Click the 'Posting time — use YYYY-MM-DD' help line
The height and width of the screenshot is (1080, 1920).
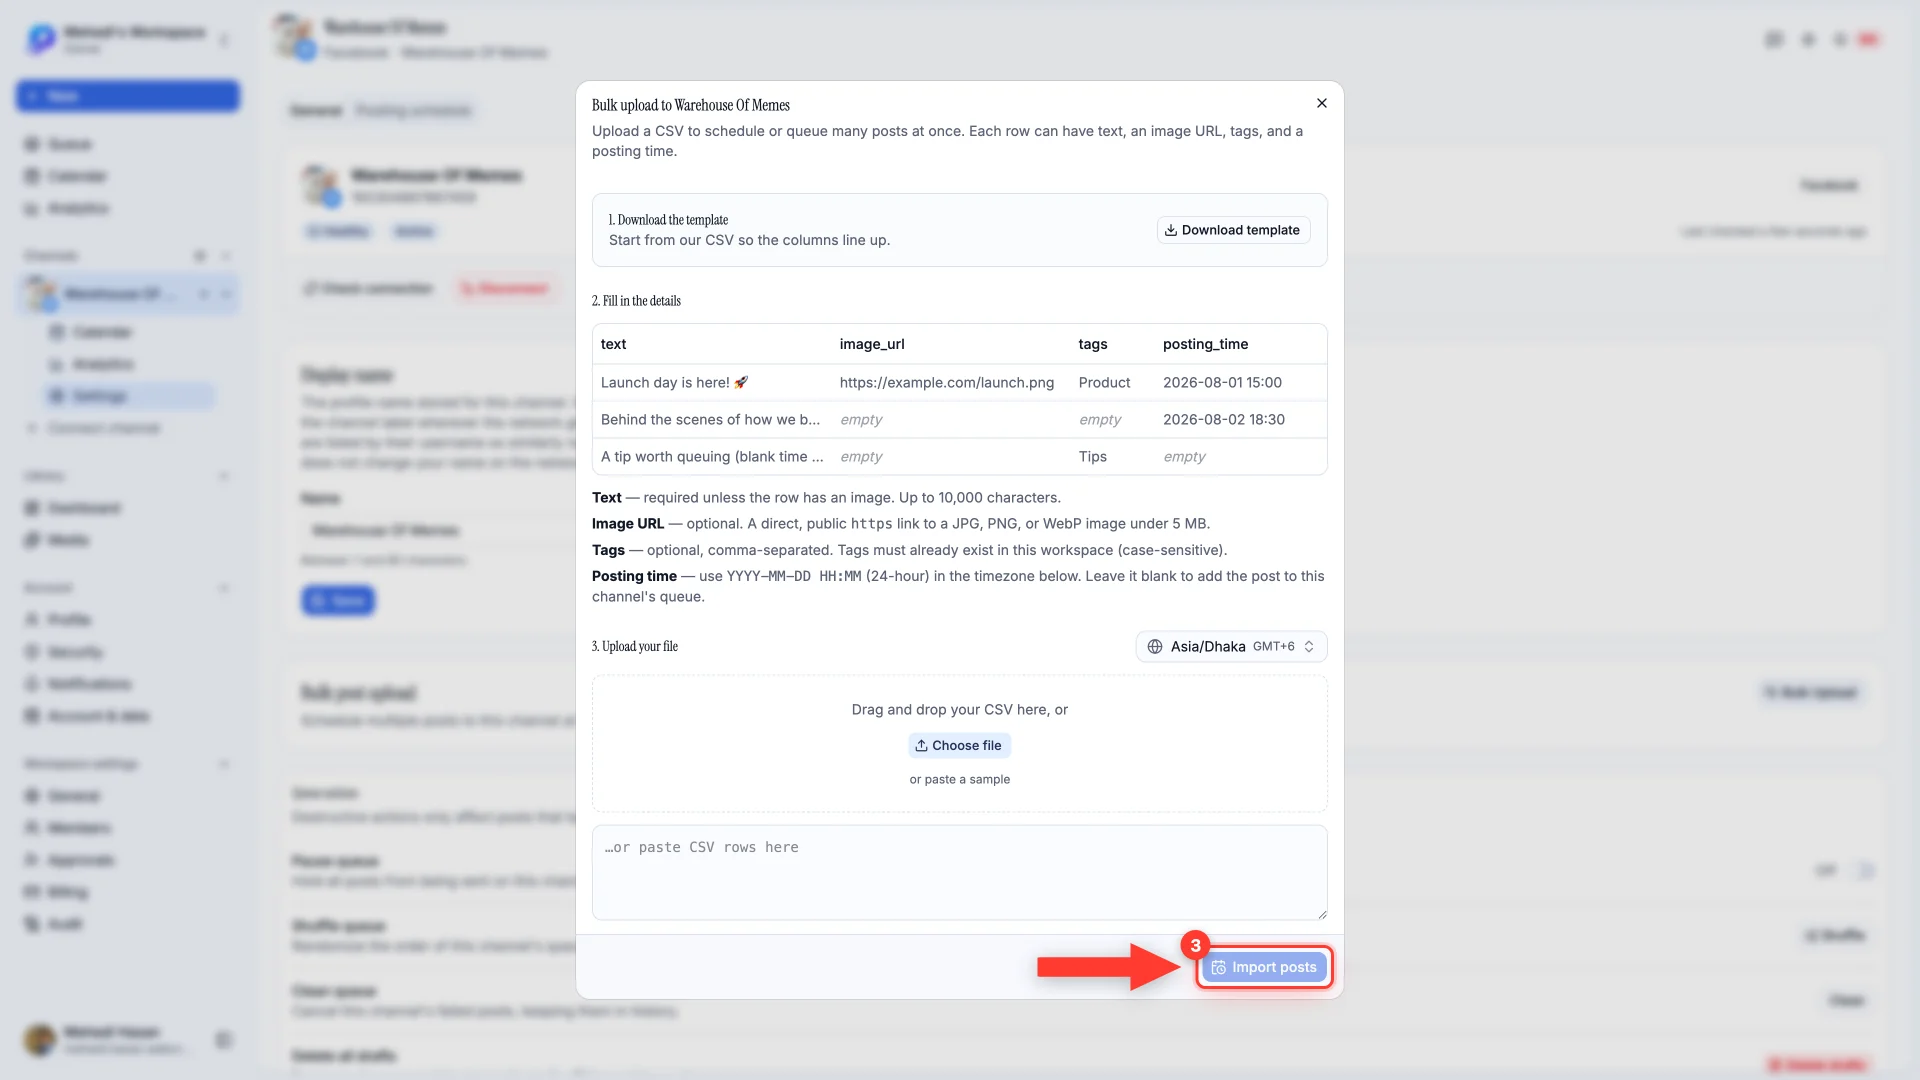958,586
